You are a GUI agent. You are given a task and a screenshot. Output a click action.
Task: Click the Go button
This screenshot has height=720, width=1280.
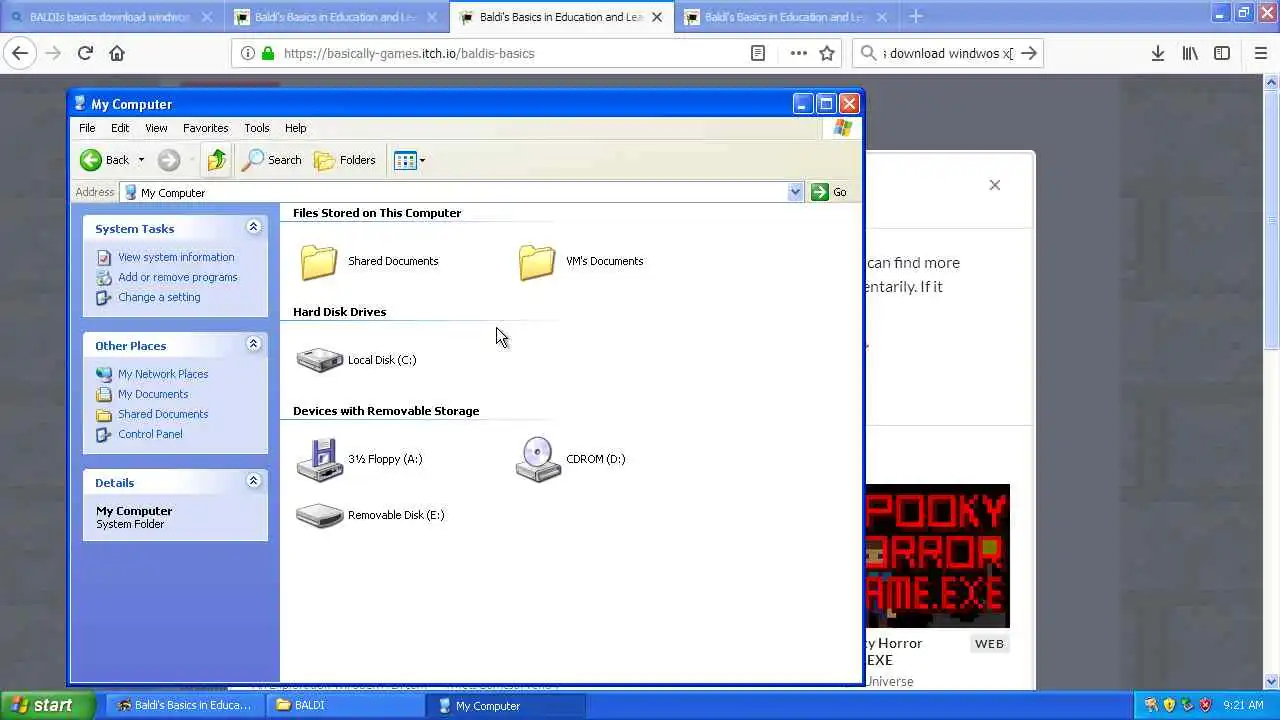click(829, 192)
